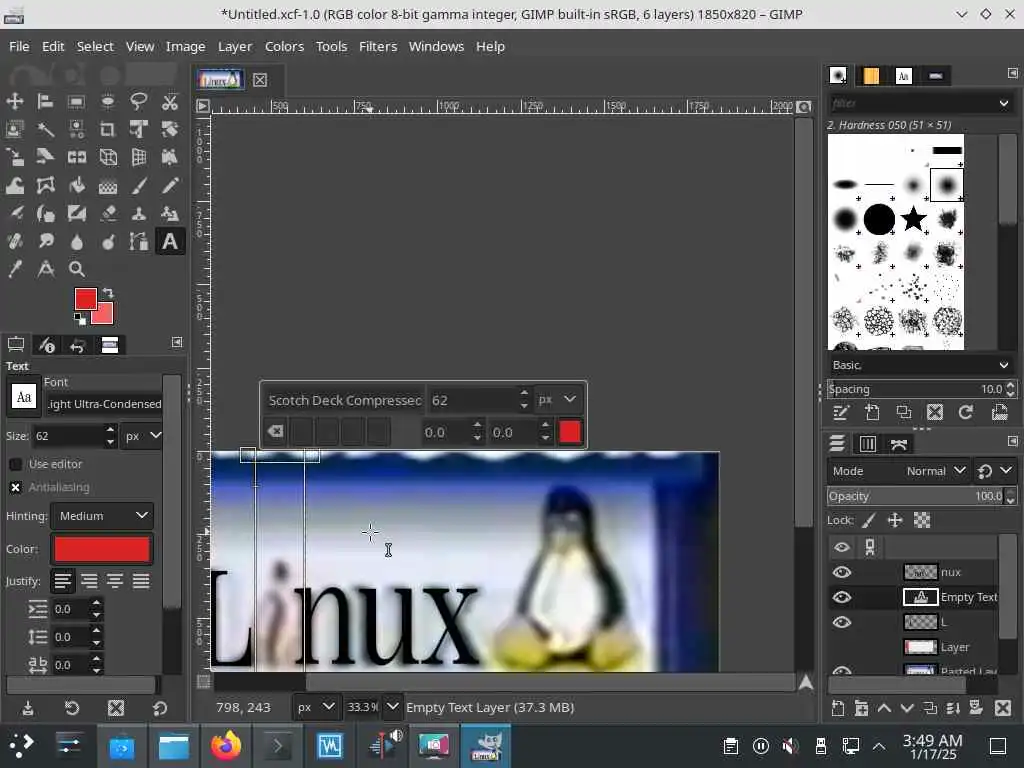
Task: Select the Ellipse Select tool
Action: click(x=108, y=101)
